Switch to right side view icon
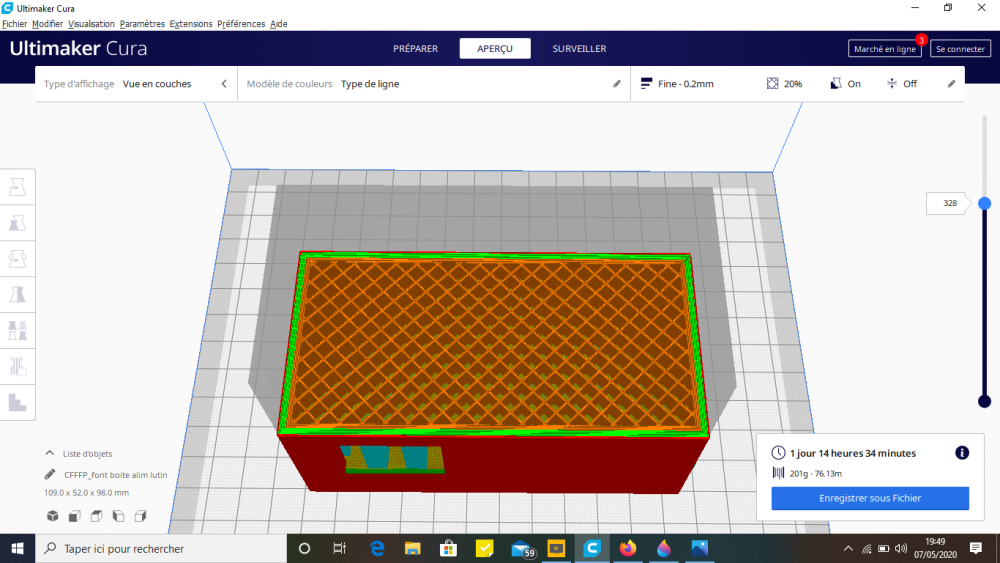The width and height of the screenshot is (1000, 563). click(140, 516)
